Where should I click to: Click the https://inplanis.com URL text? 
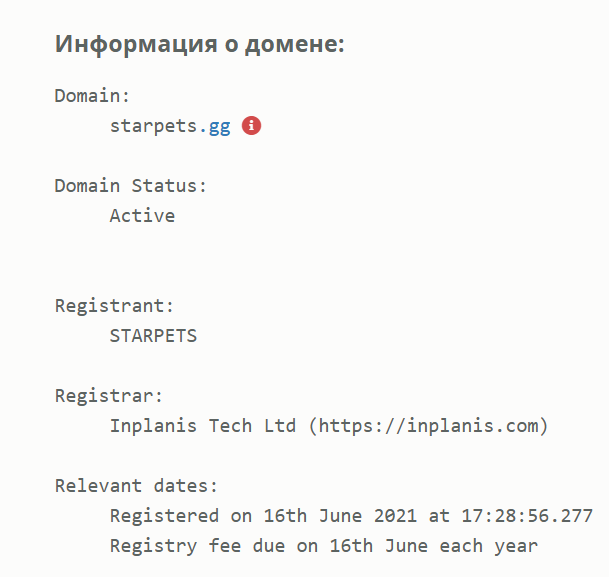(428, 426)
